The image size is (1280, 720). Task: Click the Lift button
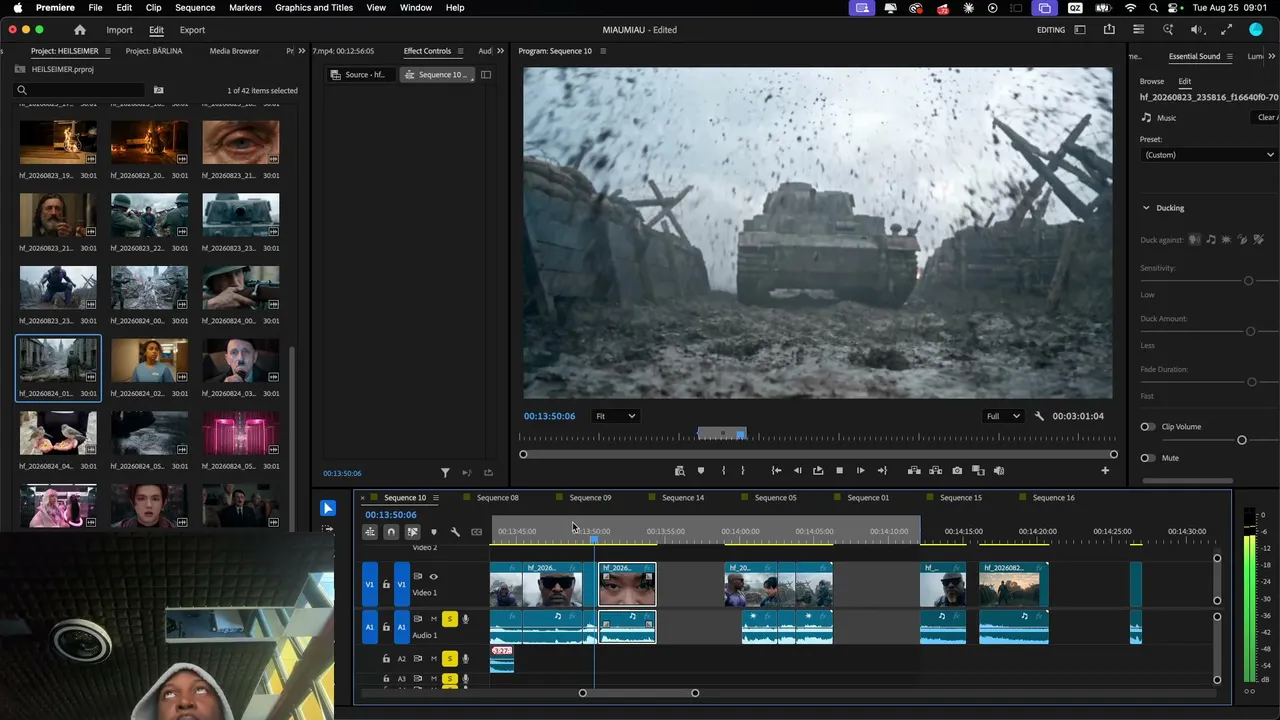tap(914, 471)
